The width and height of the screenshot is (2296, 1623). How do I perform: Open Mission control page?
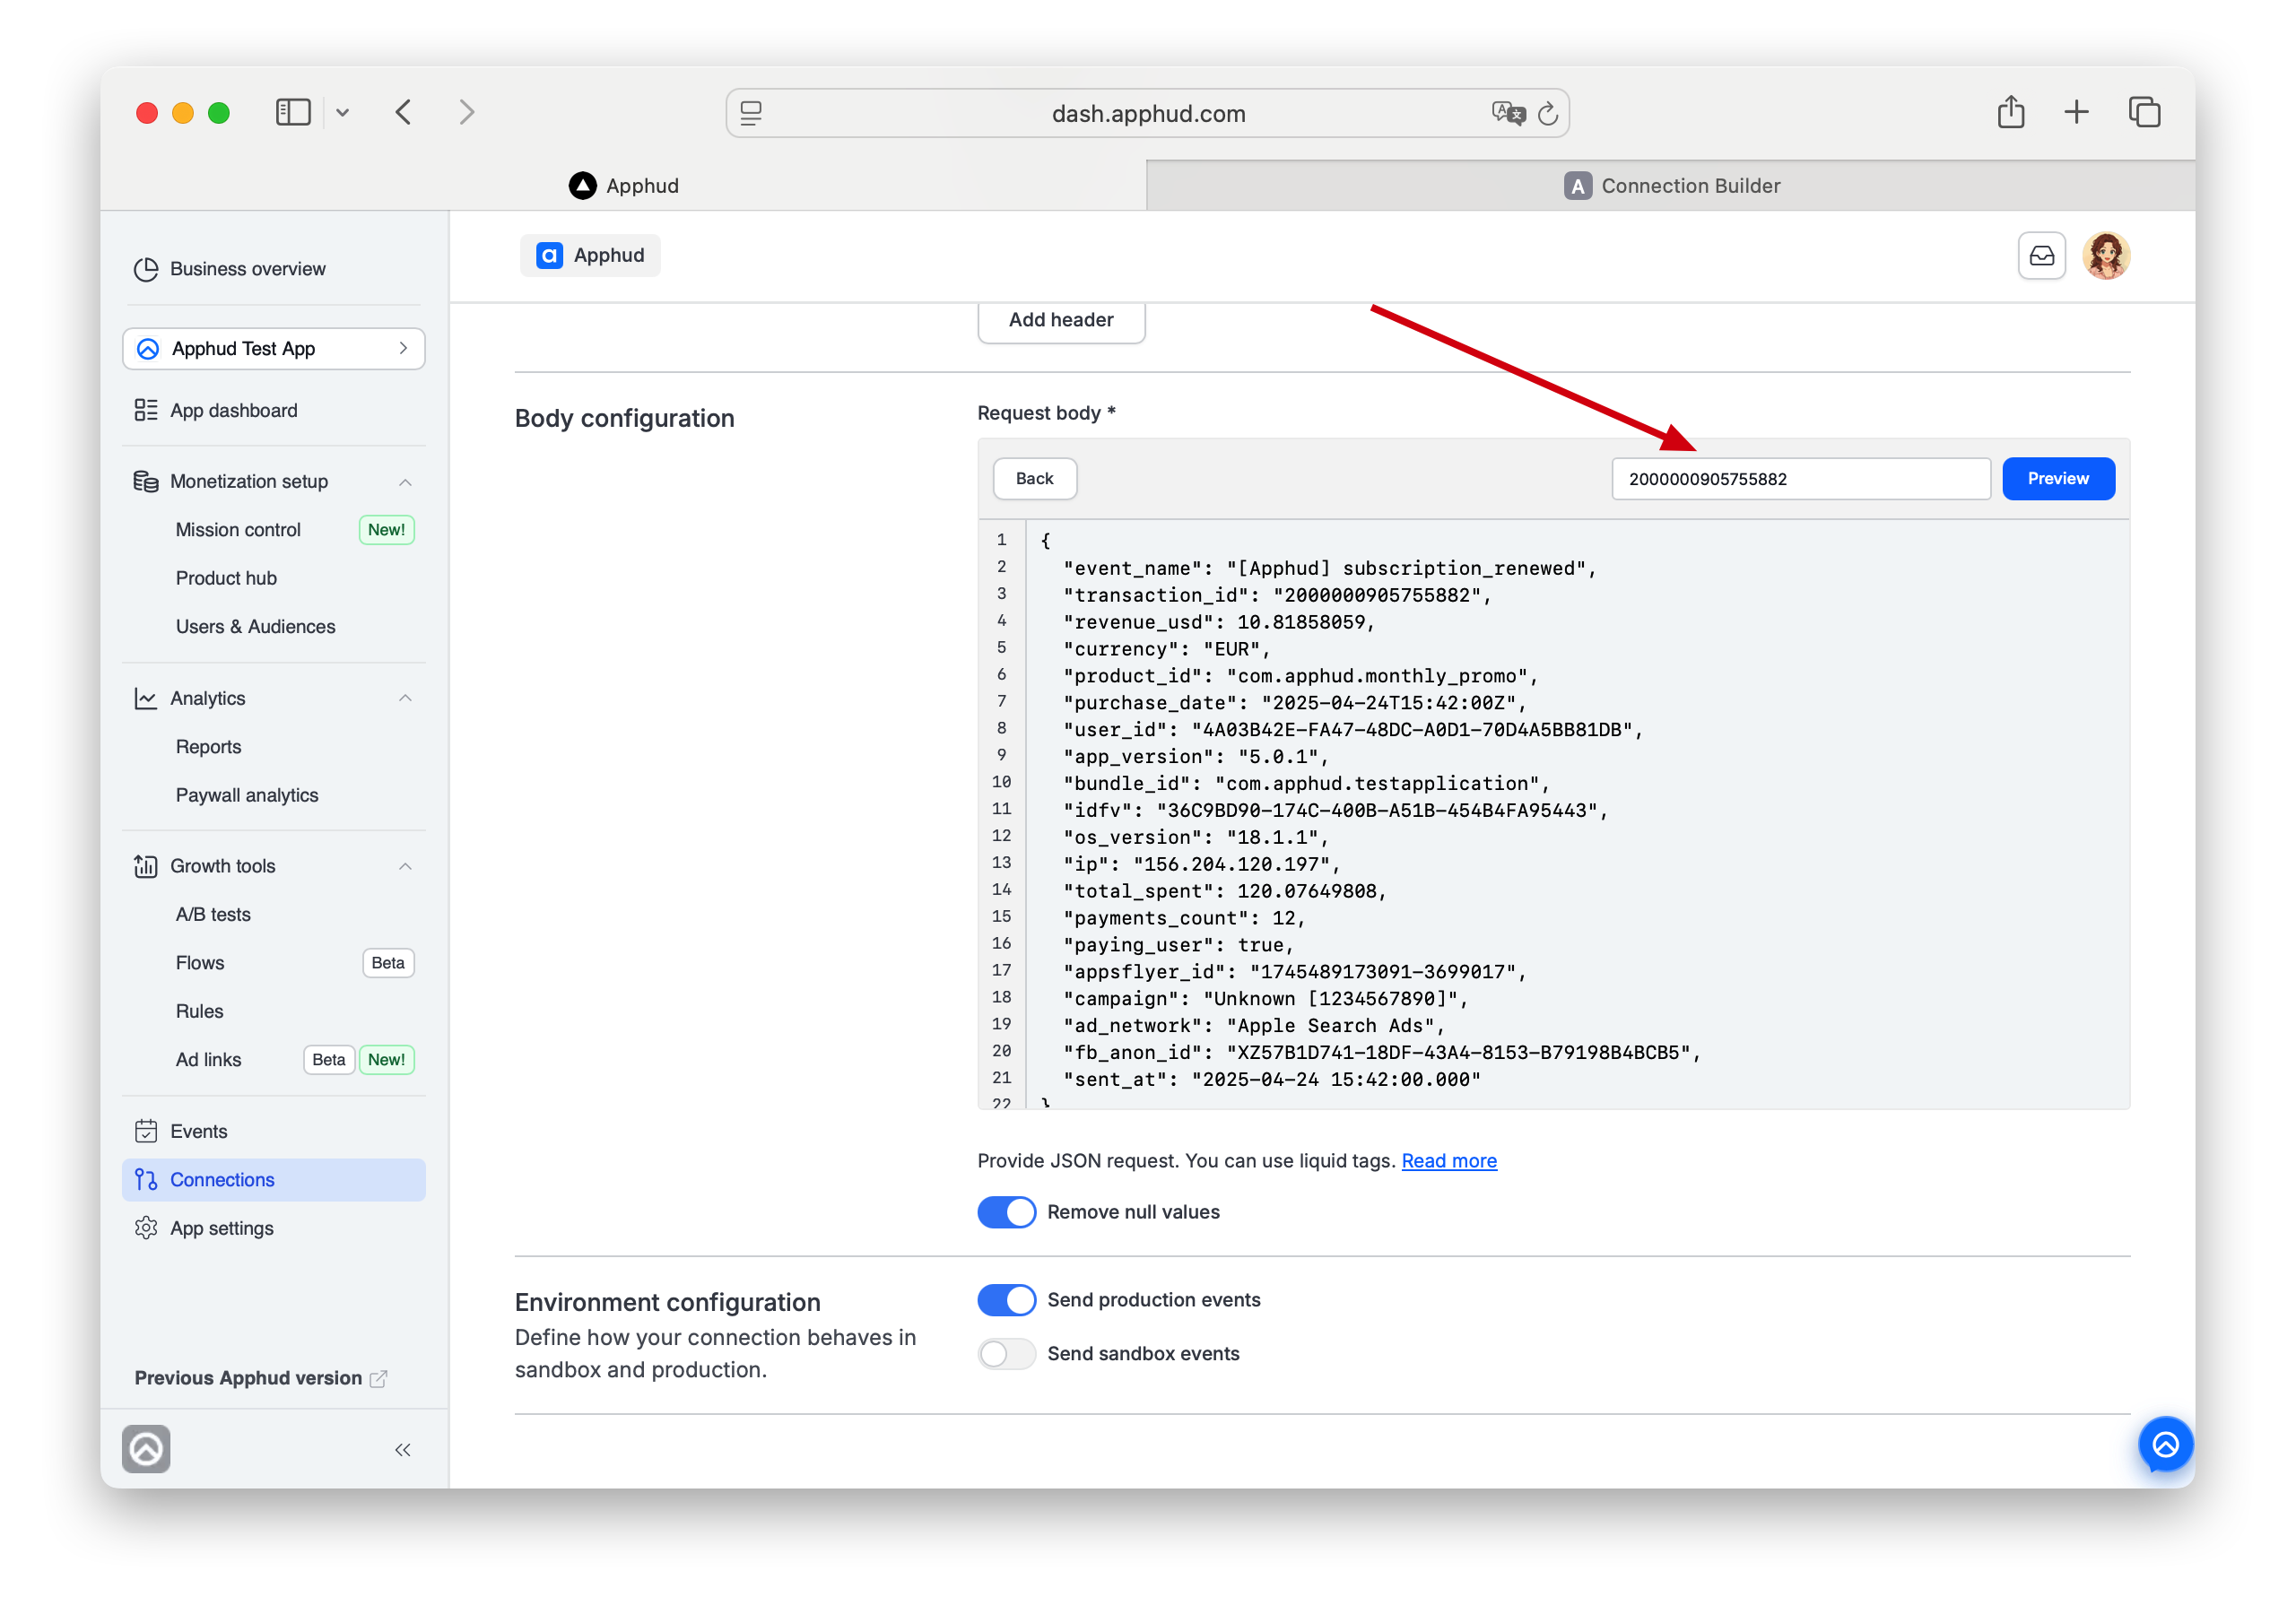coord(238,530)
